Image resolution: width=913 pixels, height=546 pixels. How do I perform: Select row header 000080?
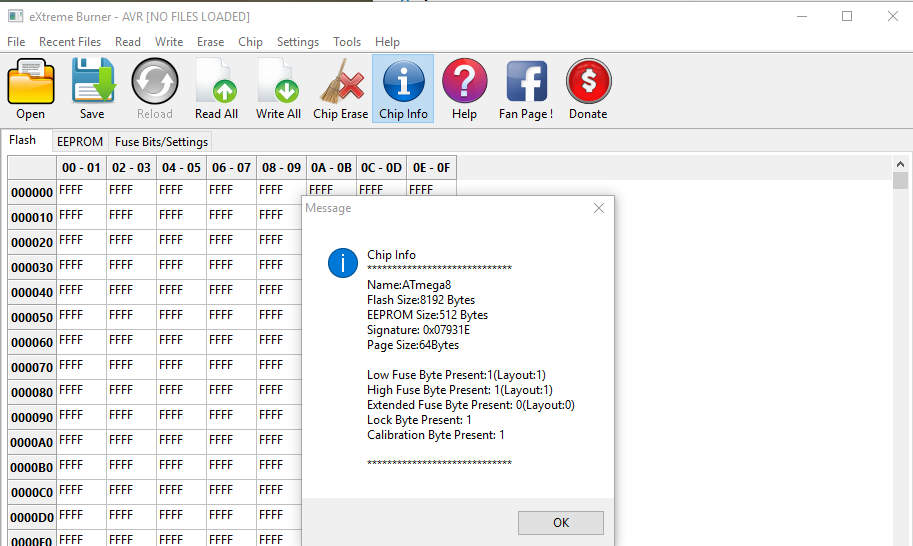[x=32, y=393]
